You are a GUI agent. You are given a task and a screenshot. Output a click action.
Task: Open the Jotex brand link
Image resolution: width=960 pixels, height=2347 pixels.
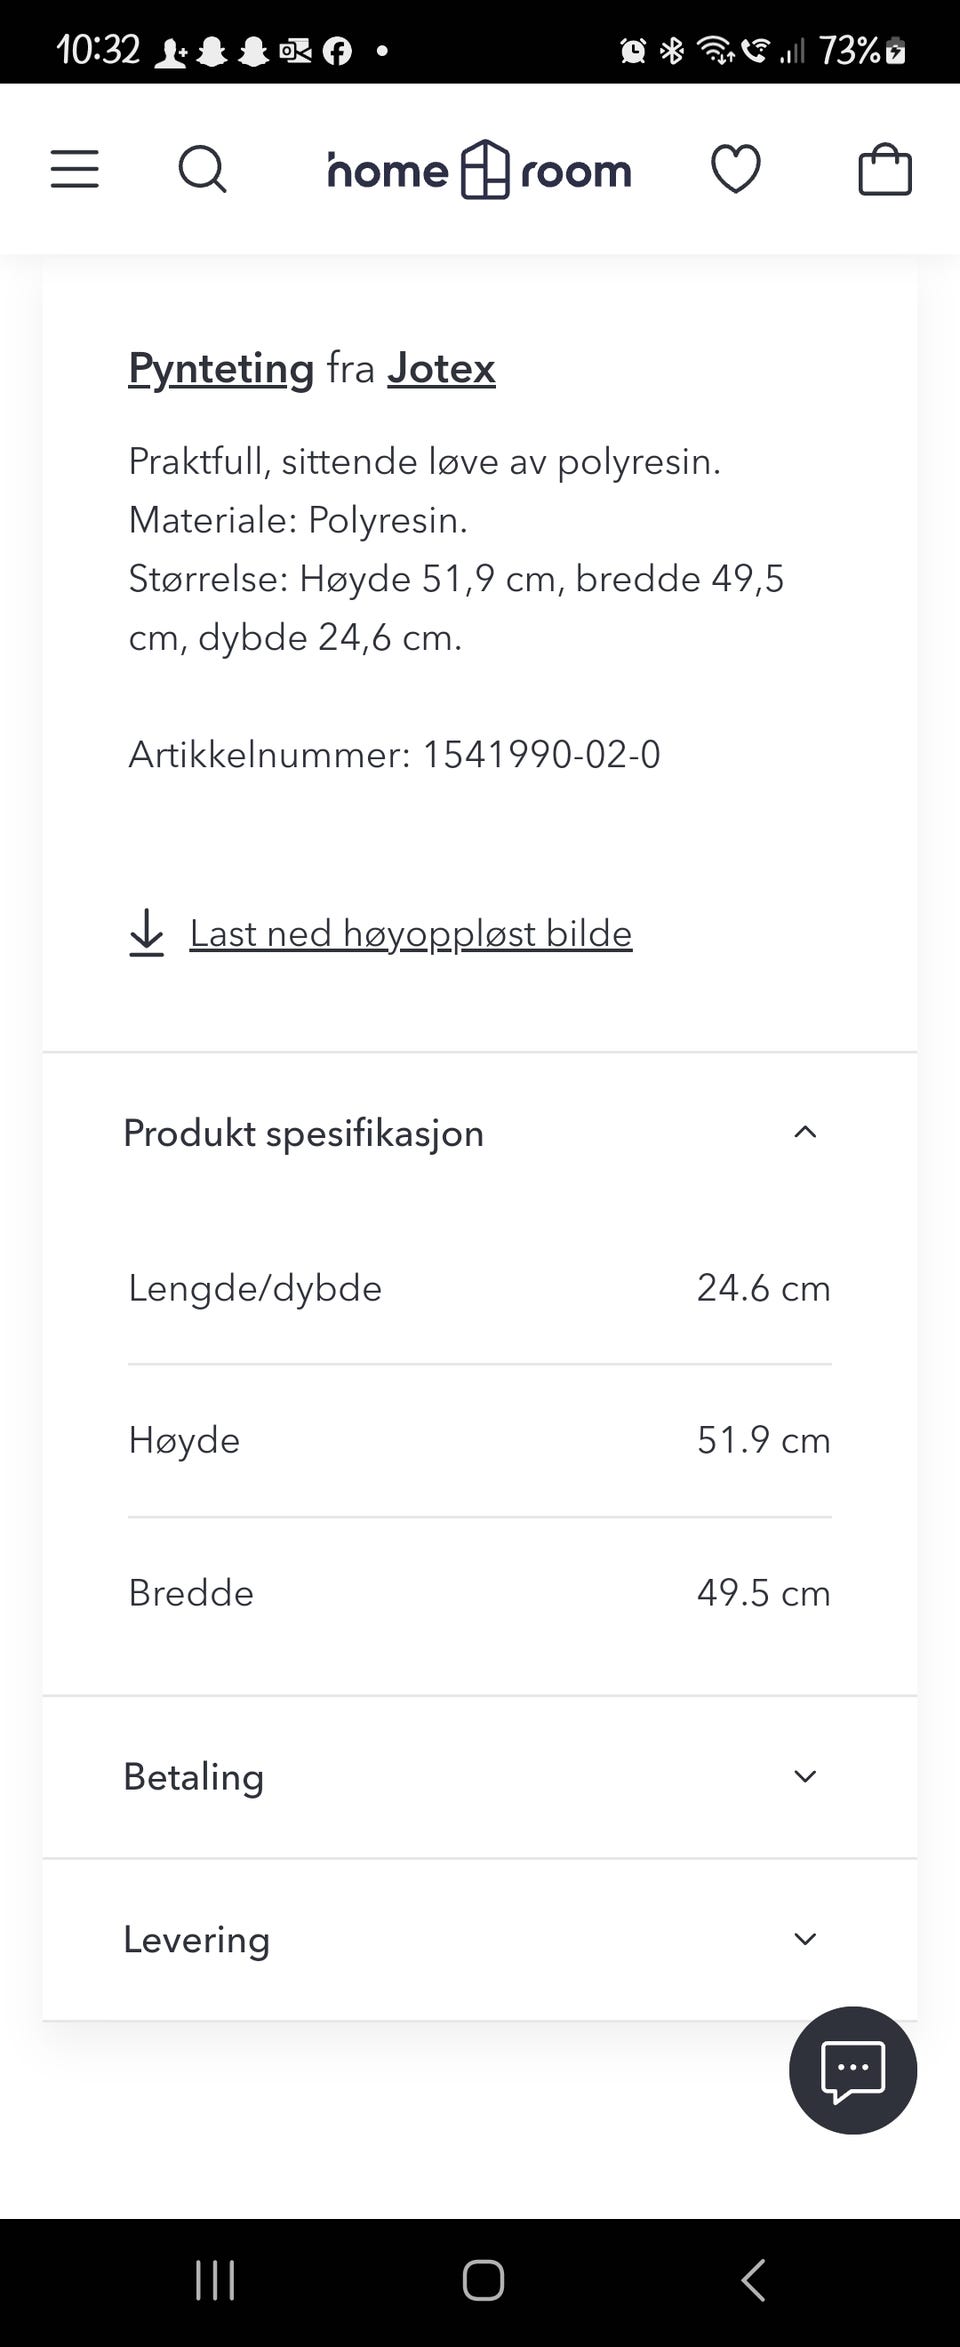click(441, 368)
